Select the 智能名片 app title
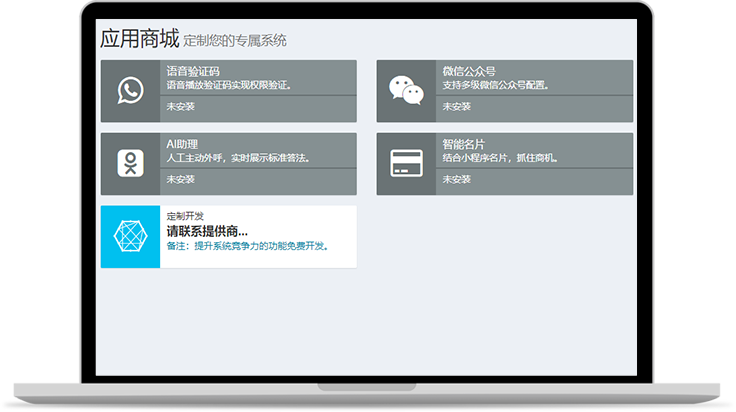The width and height of the screenshot is (736, 412). 463,144
